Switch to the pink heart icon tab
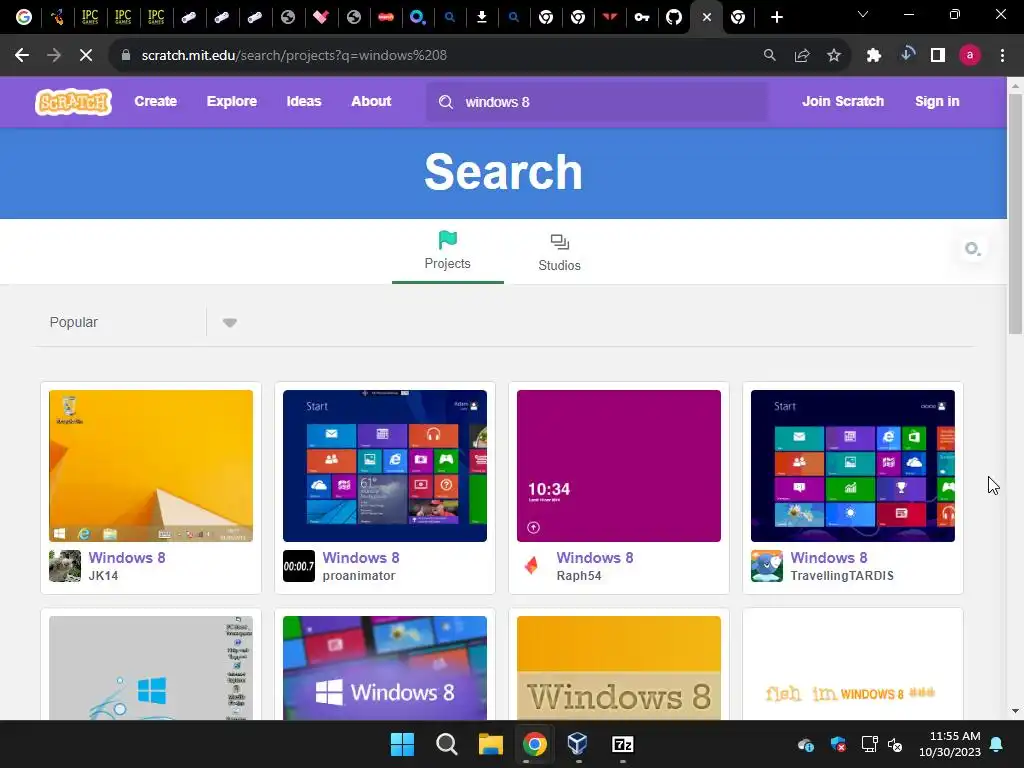The width and height of the screenshot is (1024, 768). click(x=321, y=17)
